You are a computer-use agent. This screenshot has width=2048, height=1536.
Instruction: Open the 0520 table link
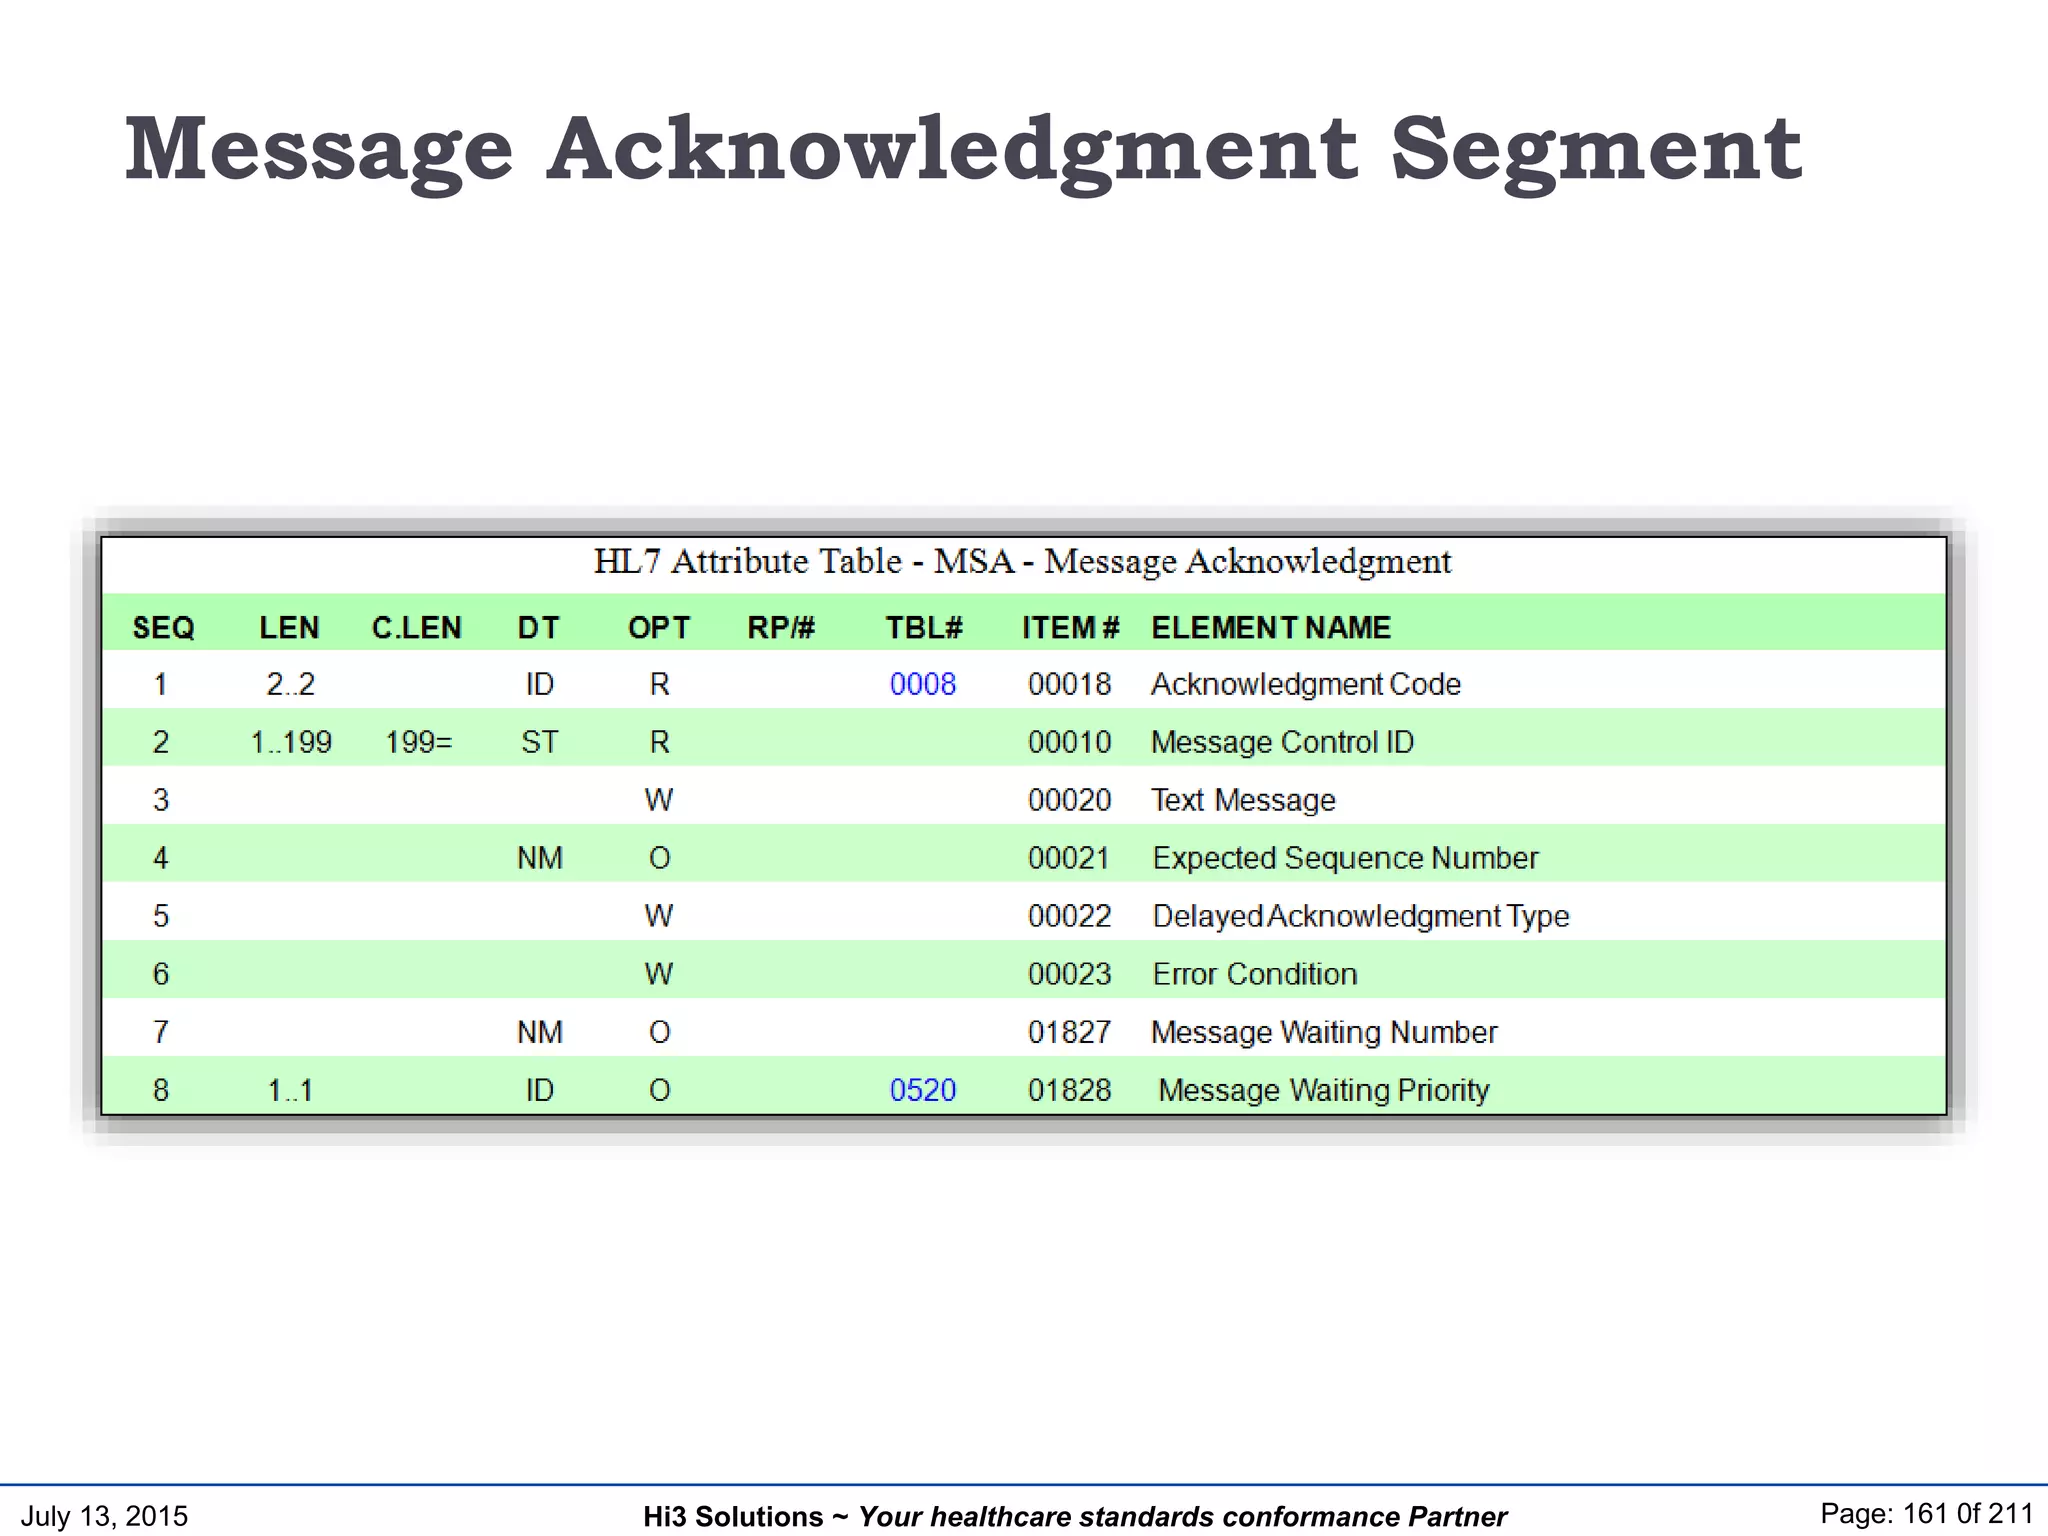tap(922, 1090)
